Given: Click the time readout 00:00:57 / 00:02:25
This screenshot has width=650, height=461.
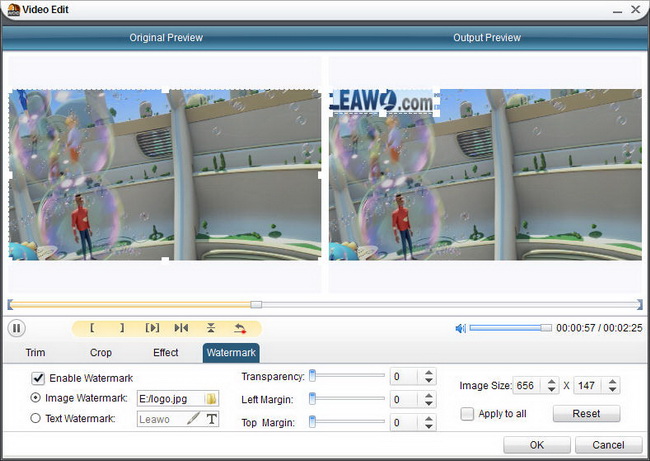Looking at the screenshot, I should (599, 328).
